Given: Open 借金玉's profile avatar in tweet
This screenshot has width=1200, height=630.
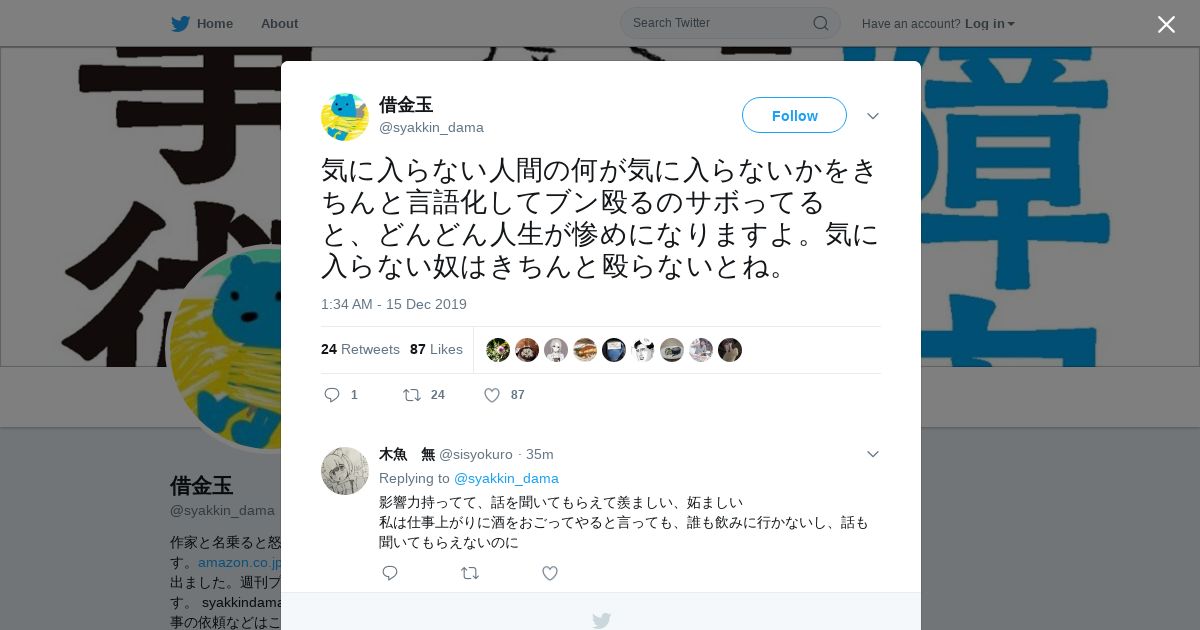Looking at the screenshot, I should pos(345,116).
